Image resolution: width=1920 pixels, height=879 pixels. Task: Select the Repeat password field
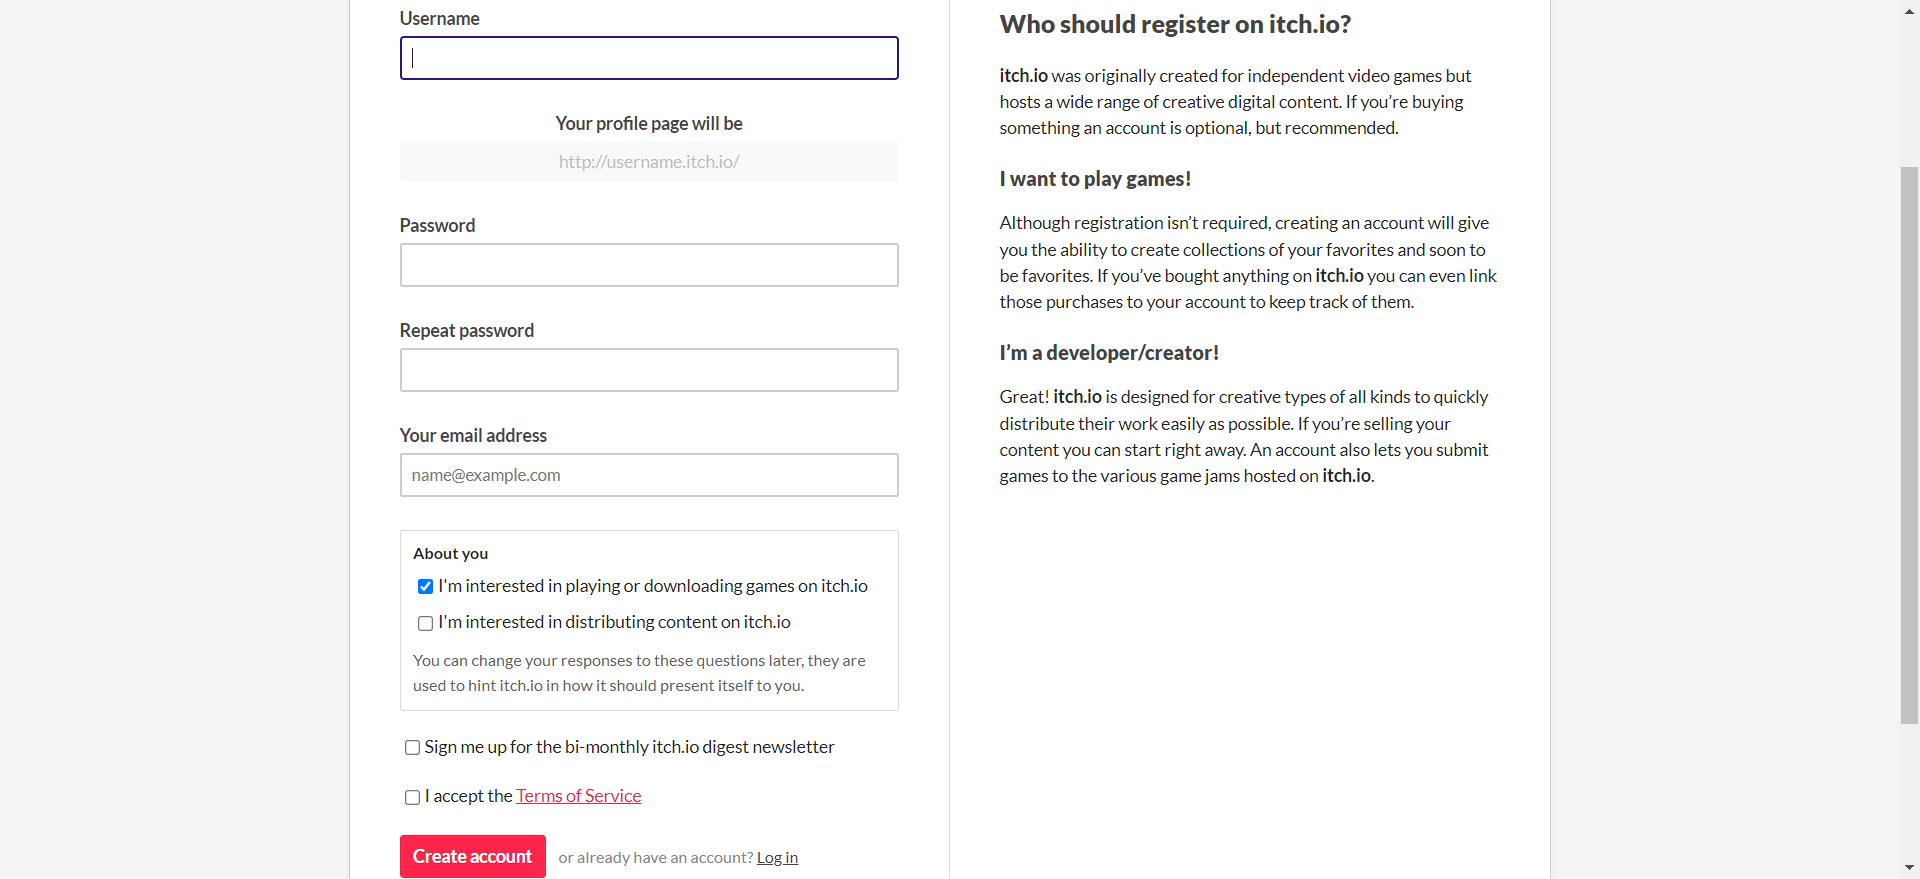pyautogui.click(x=649, y=370)
